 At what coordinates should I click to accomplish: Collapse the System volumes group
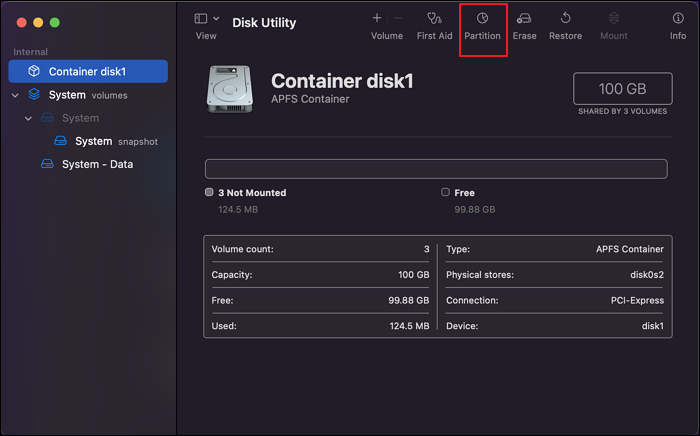point(15,95)
